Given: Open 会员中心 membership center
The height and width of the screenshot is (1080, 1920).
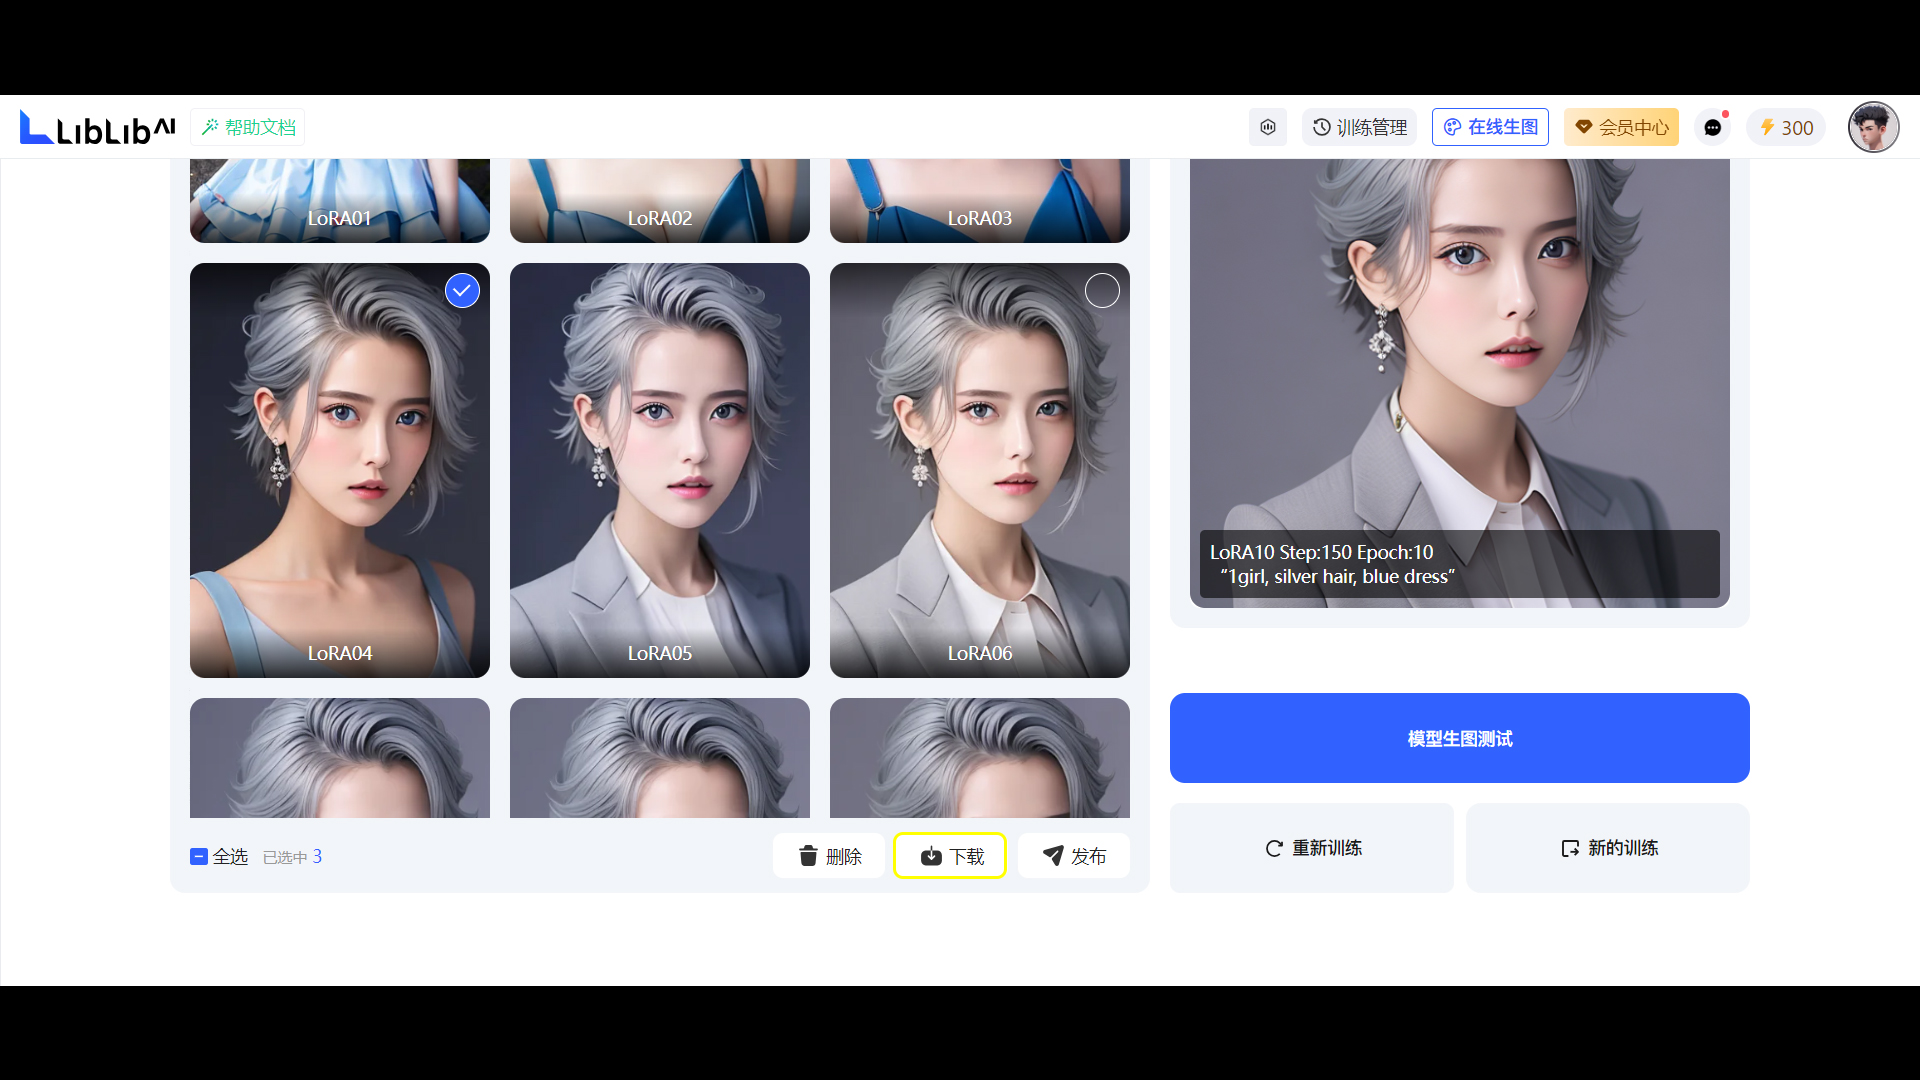Looking at the screenshot, I should click(x=1621, y=128).
